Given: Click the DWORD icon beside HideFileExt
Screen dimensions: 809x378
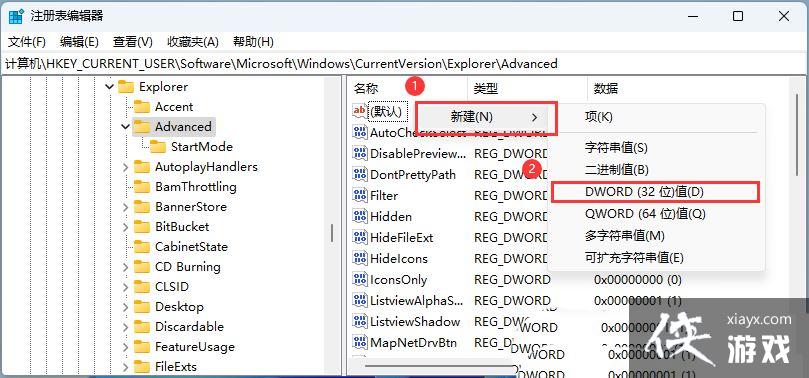Looking at the screenshot, I should coord(360,238).
